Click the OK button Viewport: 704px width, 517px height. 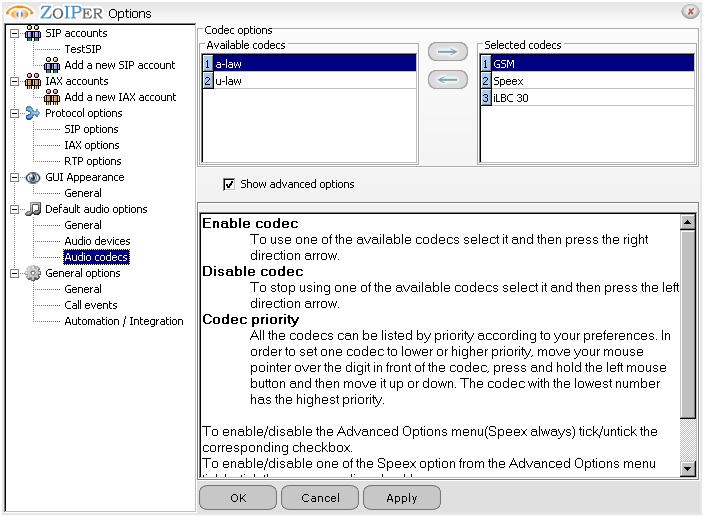tap(237, 497)
